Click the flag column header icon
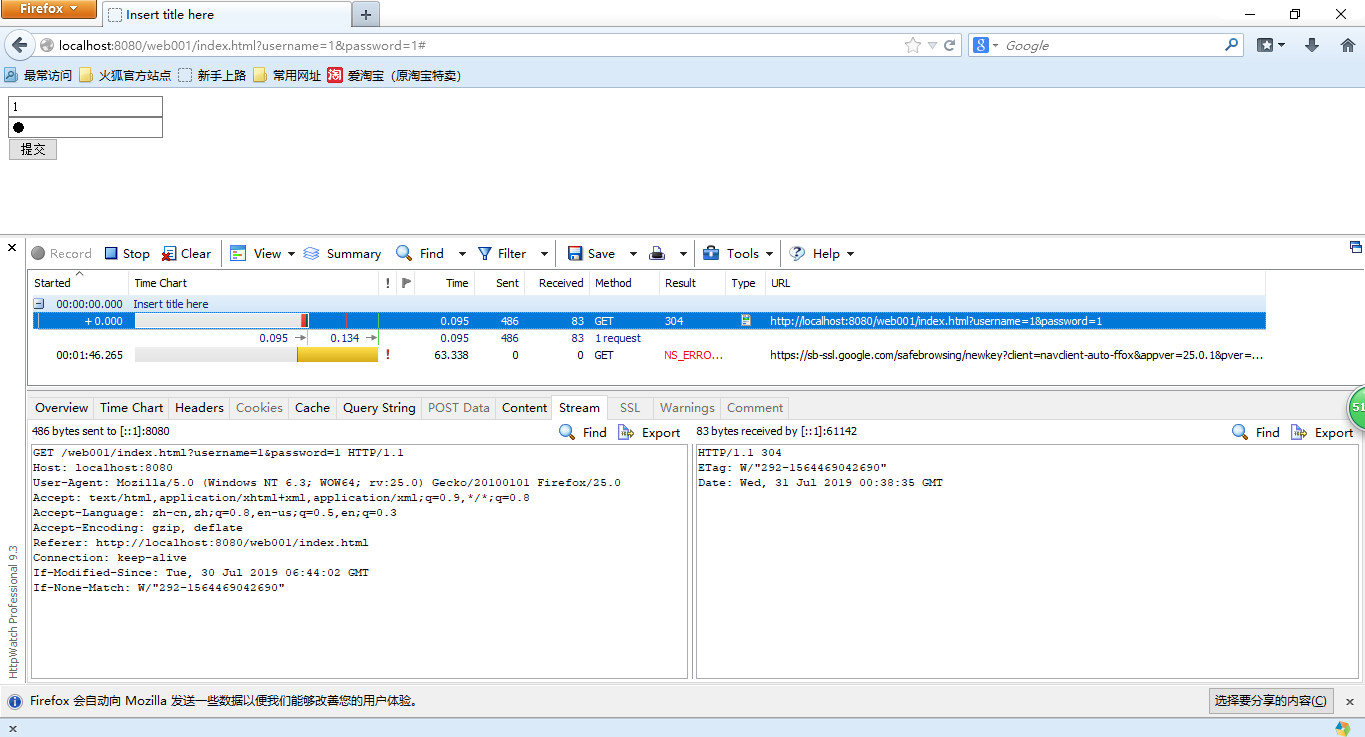This screenshot has width=1365, height=737. point(406,283)
